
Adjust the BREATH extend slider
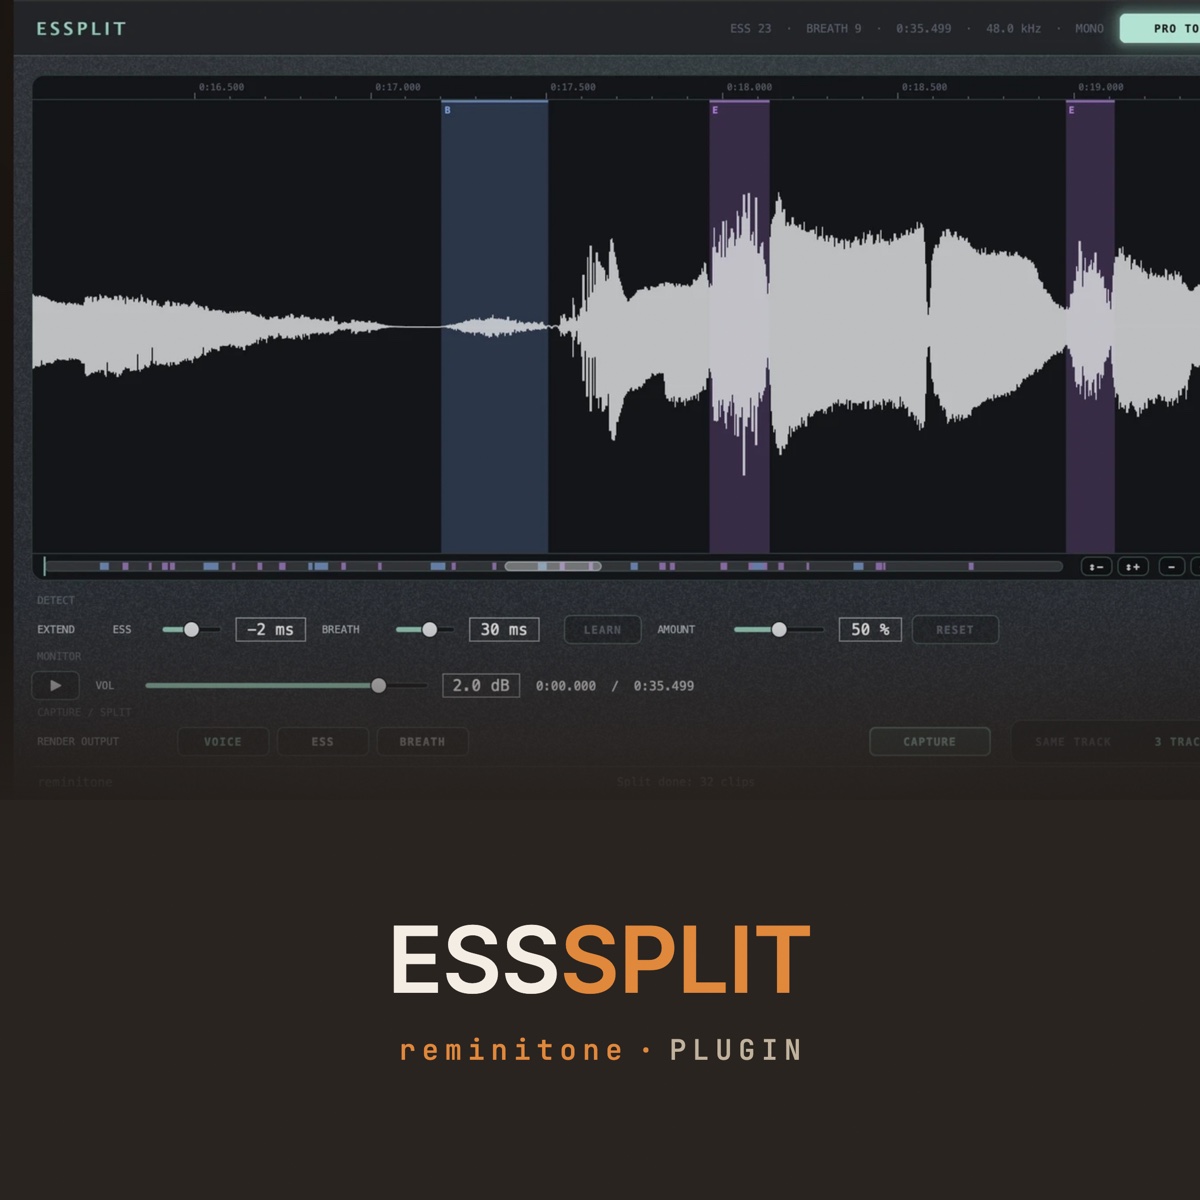(x=425, y=630)
